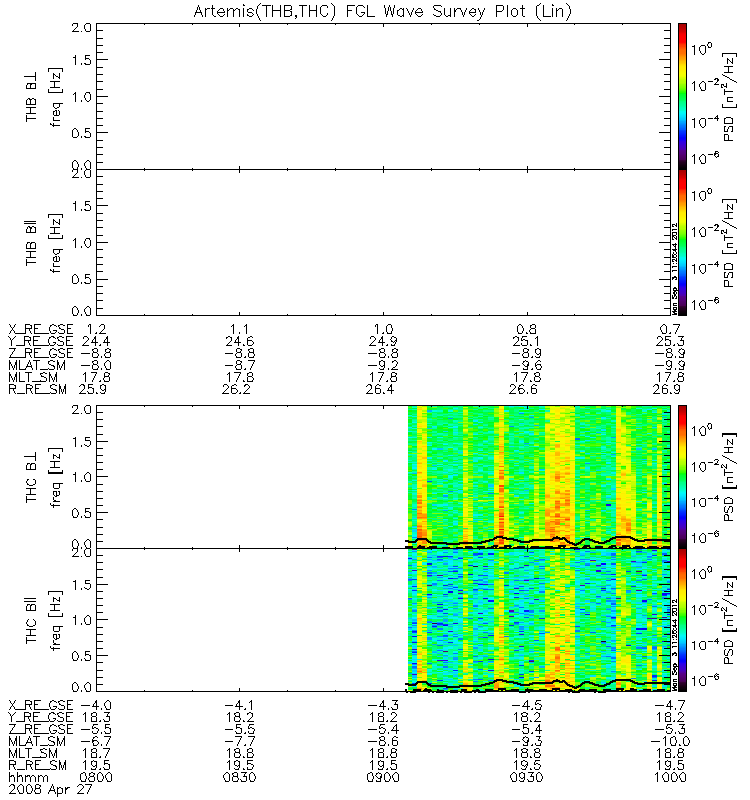Click the THB Y_RE_GSE value '24.4'

[96, 341]
